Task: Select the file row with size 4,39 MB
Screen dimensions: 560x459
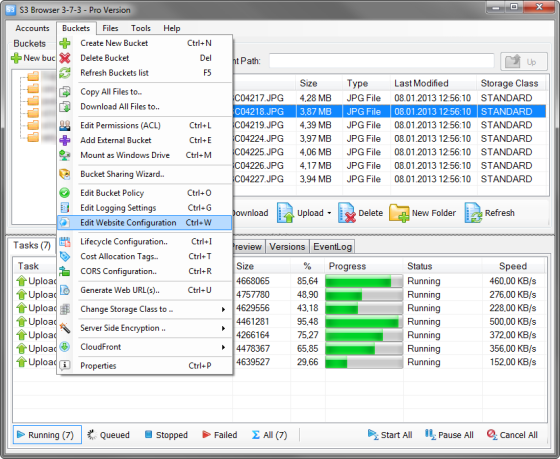Action: coord(389,125)
